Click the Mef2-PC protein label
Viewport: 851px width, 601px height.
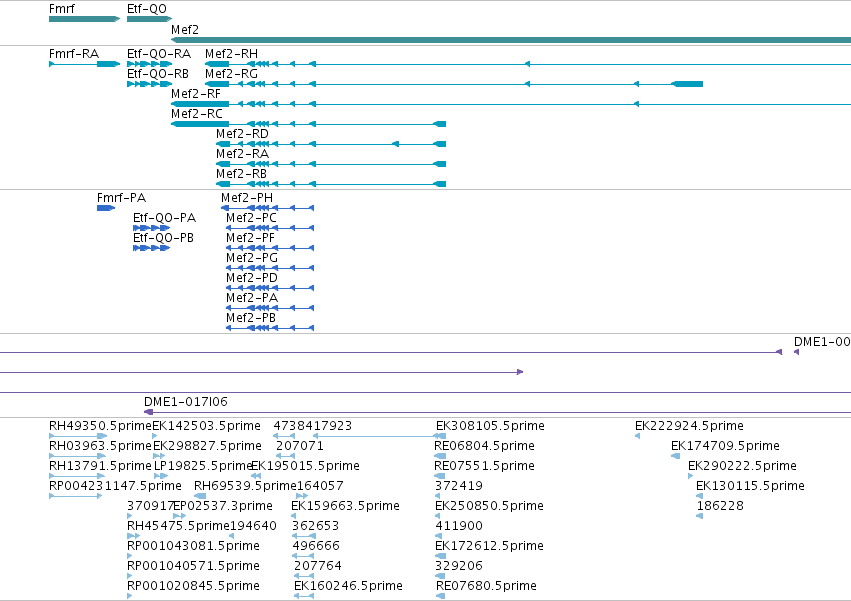pyautogui.click(x=251, y=218)
